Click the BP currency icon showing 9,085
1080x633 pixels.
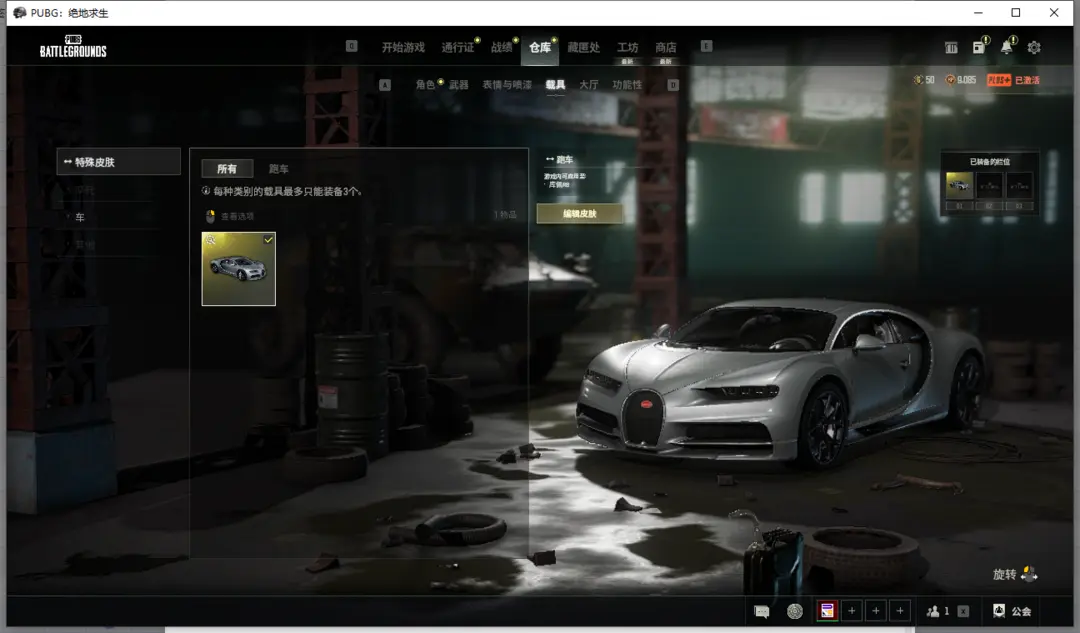[950, 80]
